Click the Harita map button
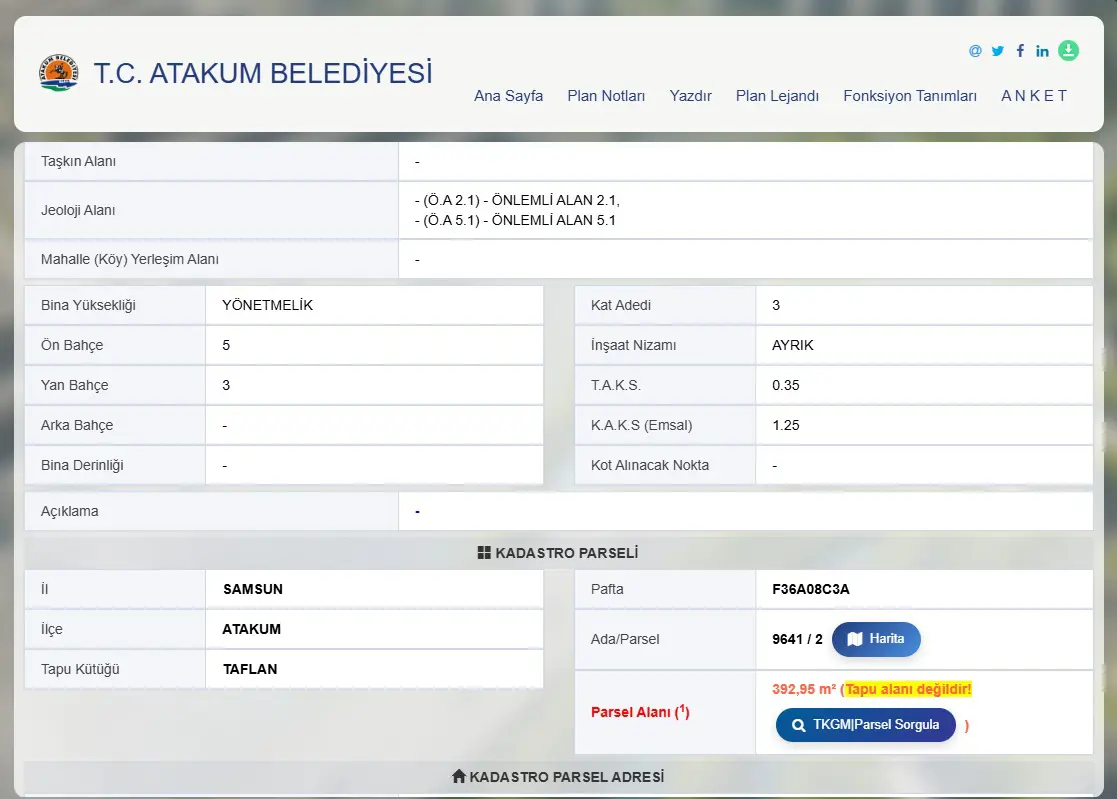The width and height of the screenshot is (1117, 799). click(876, 639)
